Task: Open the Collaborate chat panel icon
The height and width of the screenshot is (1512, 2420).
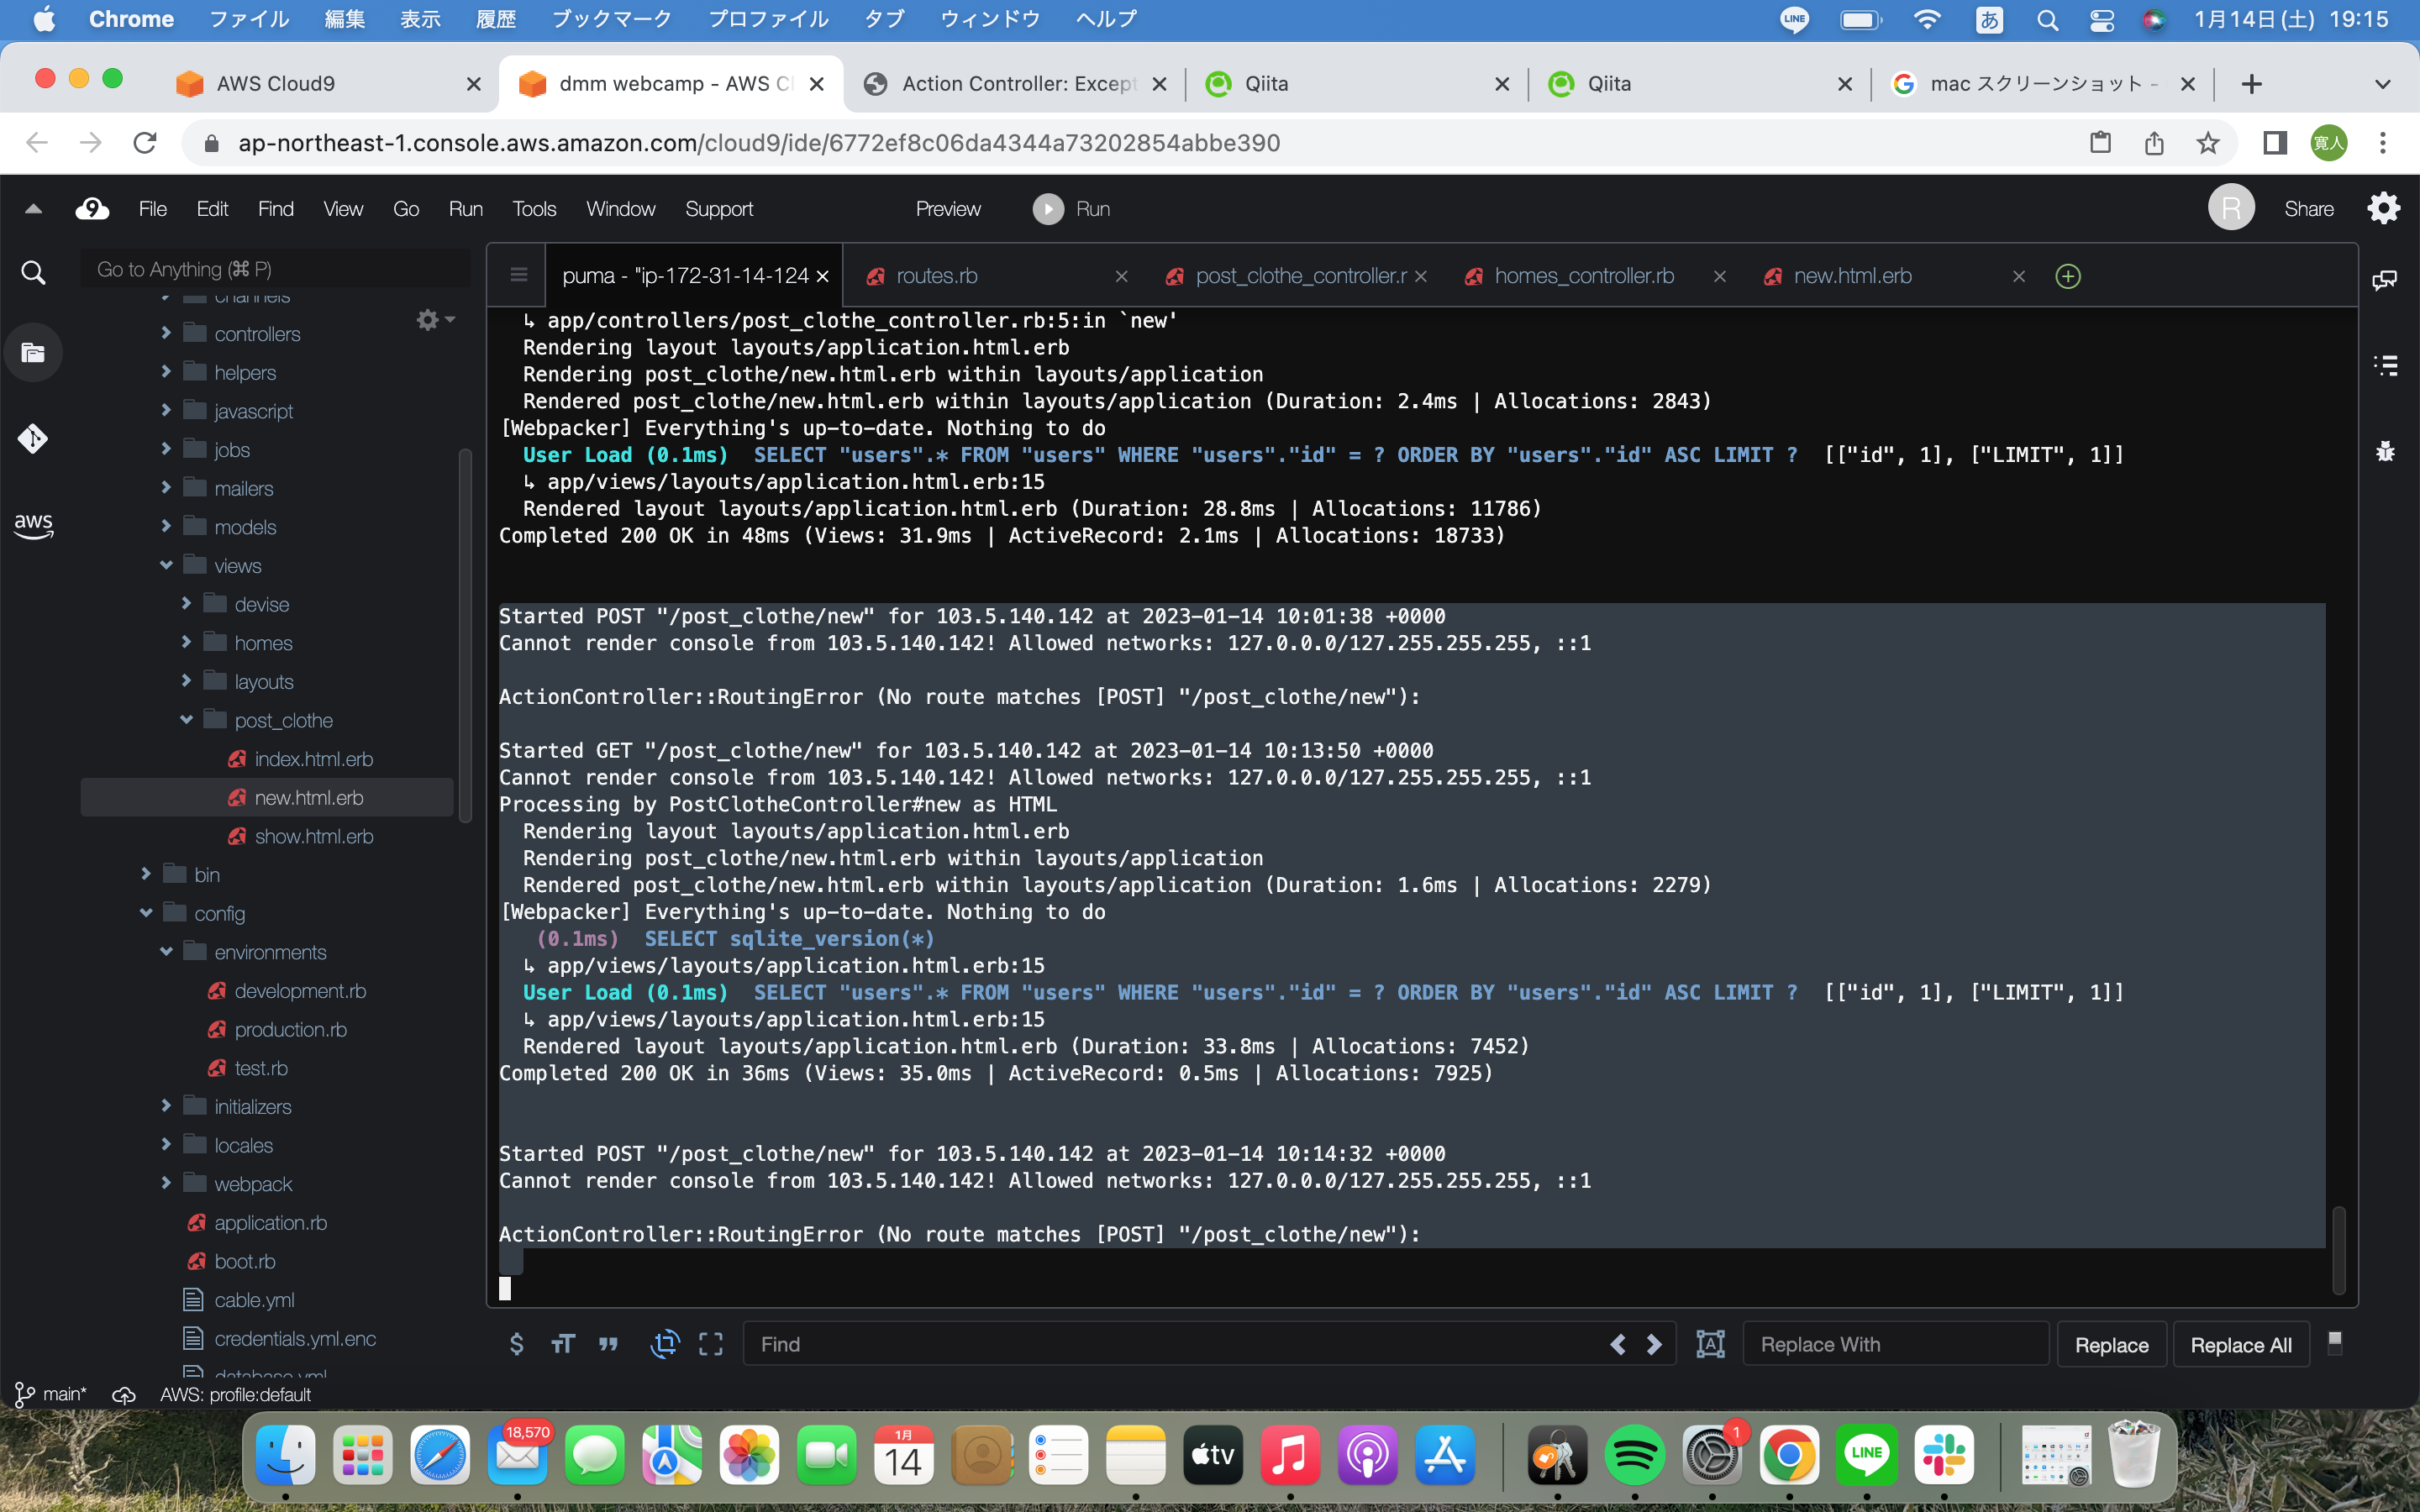Action: [2385, 280]
